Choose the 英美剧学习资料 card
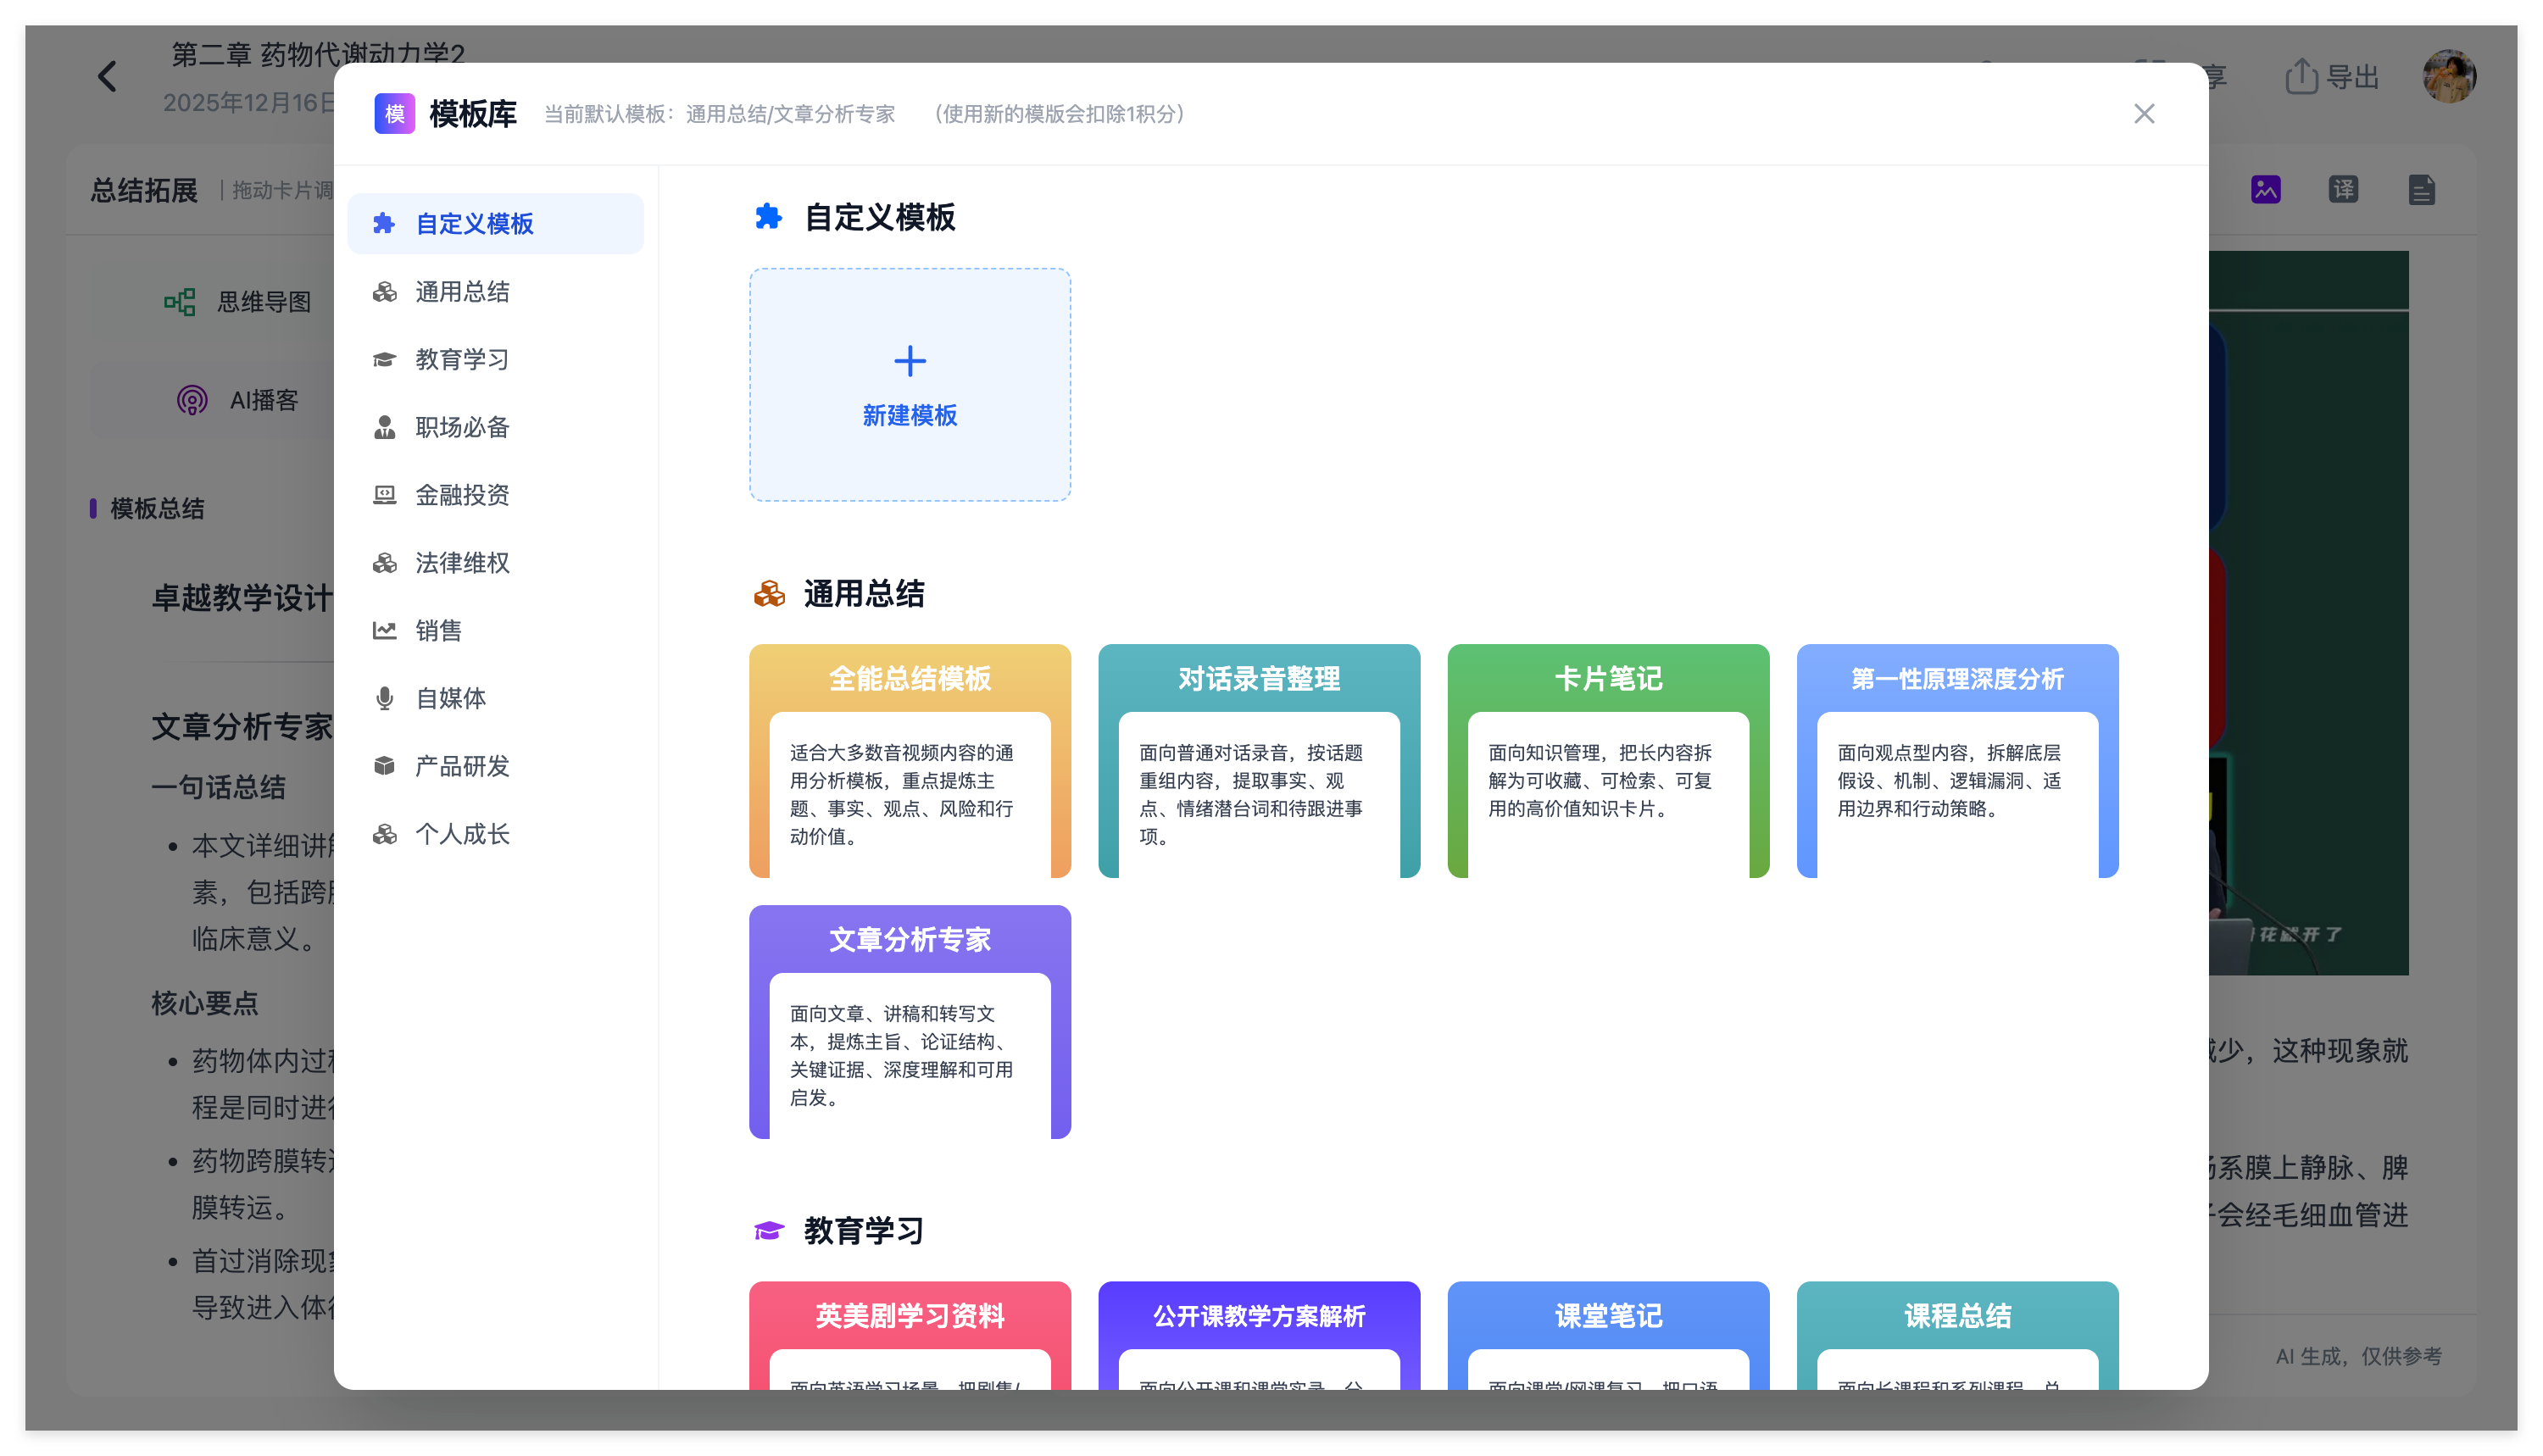 click(x=909, y=1336)
